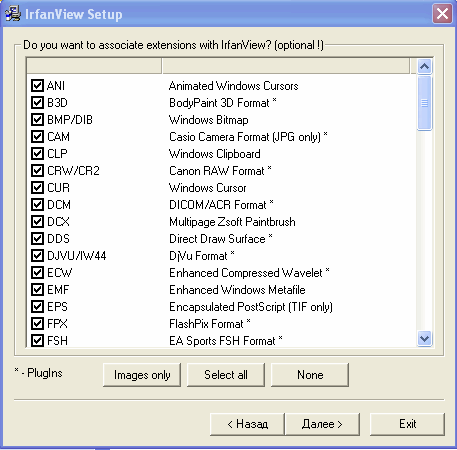Uncheck the FPX checkbox
The height and width of the screenshot is (450, 457).
pyautogui.click(x=37, y=324)
